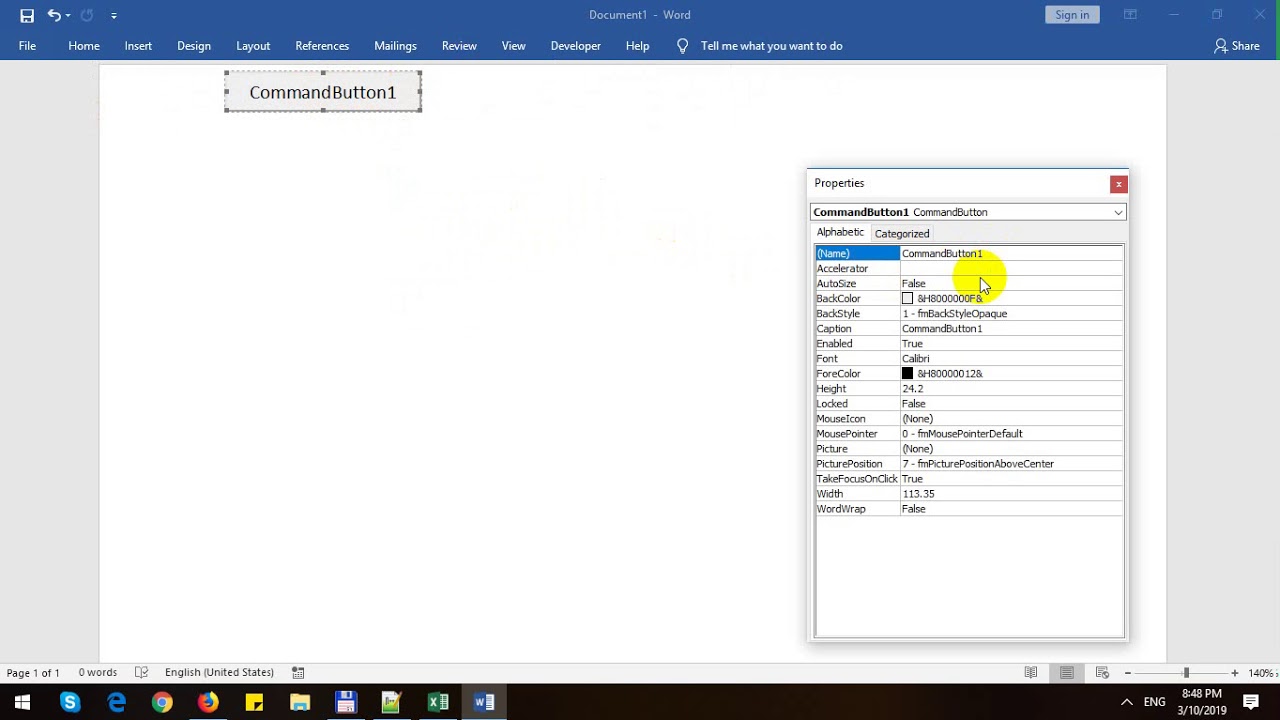
Task: Click the zoom out minus button
Action: point(1127,673)
